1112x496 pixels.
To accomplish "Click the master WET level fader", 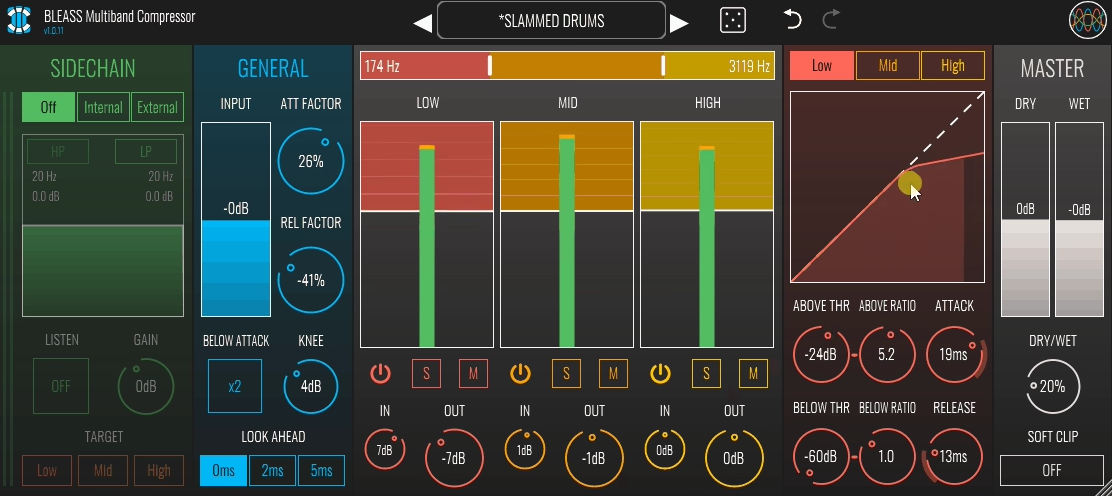I will click(1079, 219).
